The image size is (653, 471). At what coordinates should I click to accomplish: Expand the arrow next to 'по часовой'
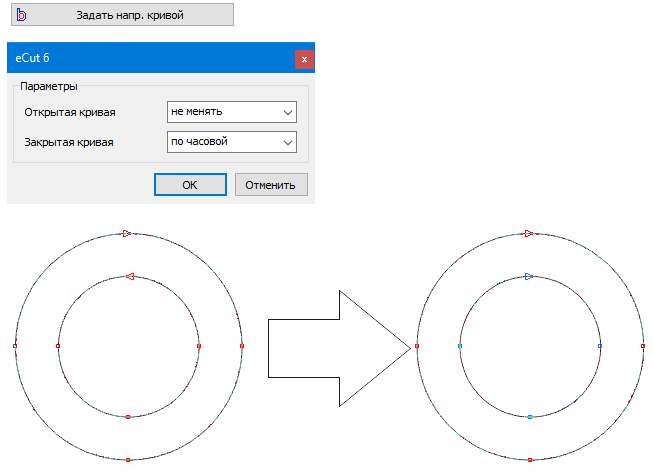289,142
